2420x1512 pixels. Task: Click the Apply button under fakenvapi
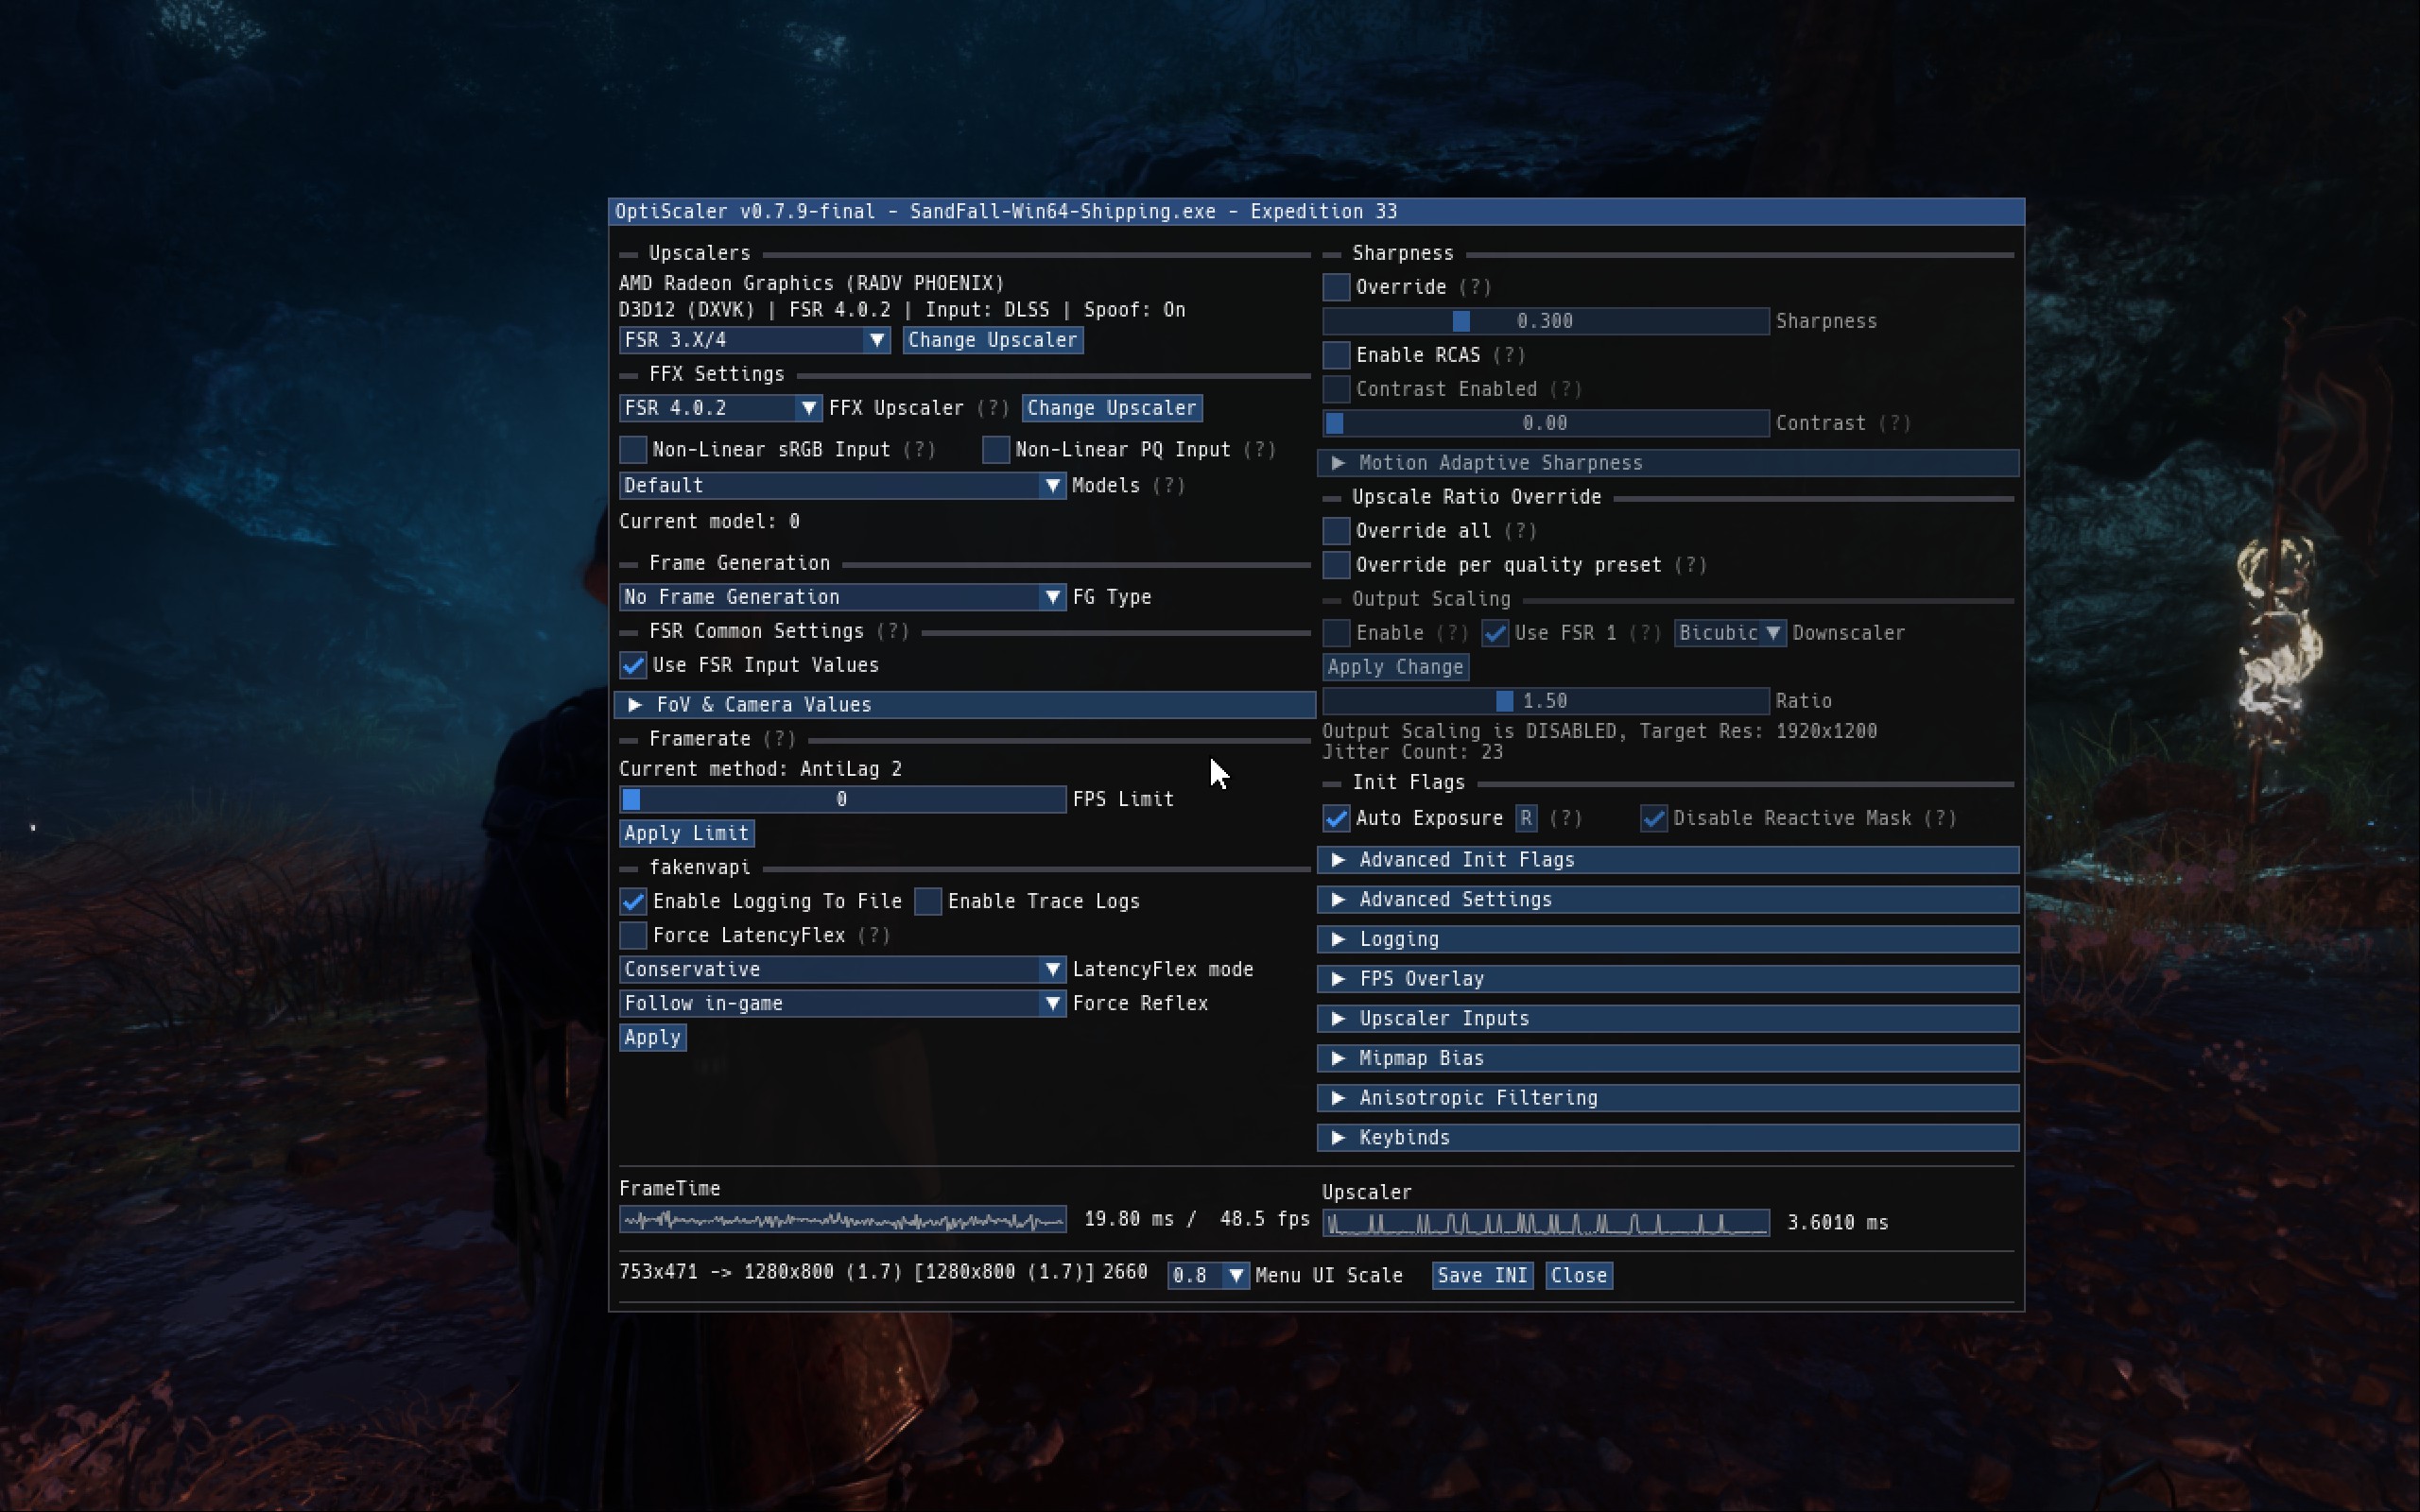coord(652,1037)
